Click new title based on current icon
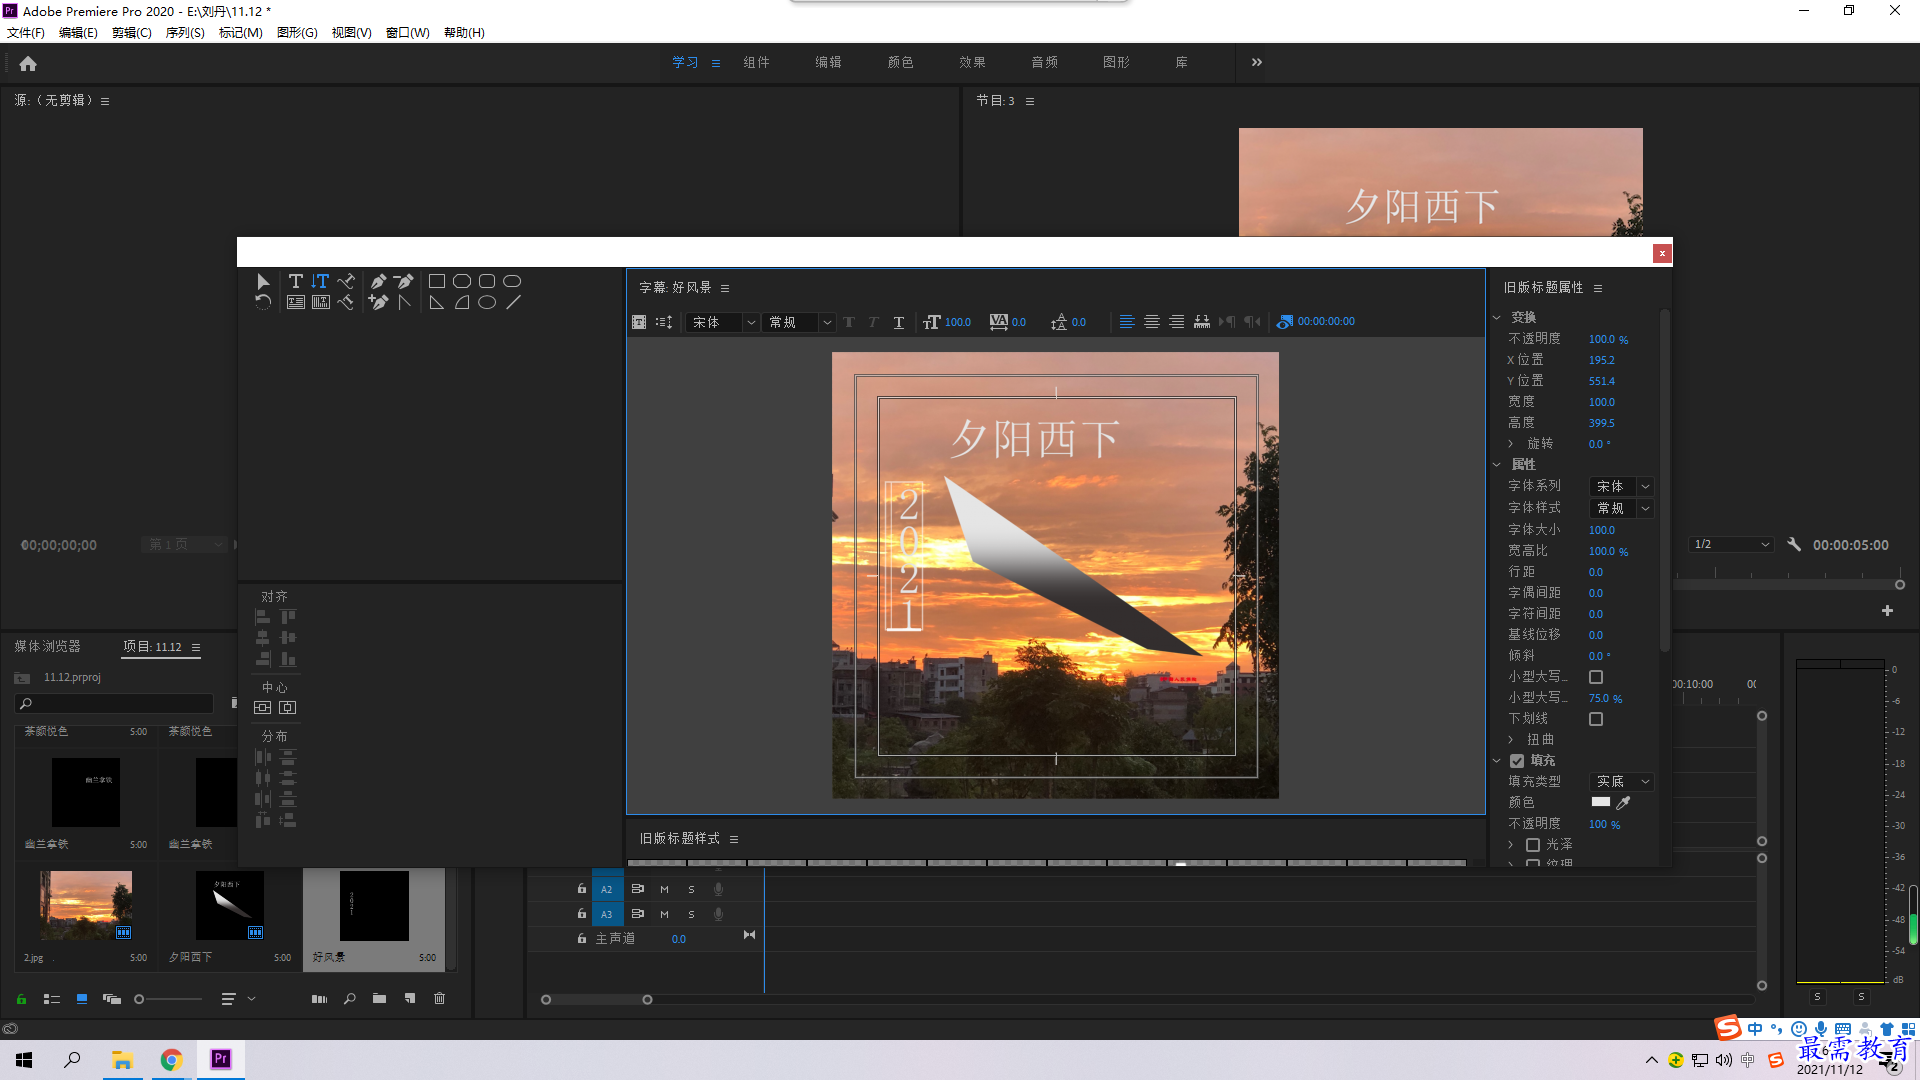The height and width of the screenshot is (1080, 1920). click(x=639, y=322)
